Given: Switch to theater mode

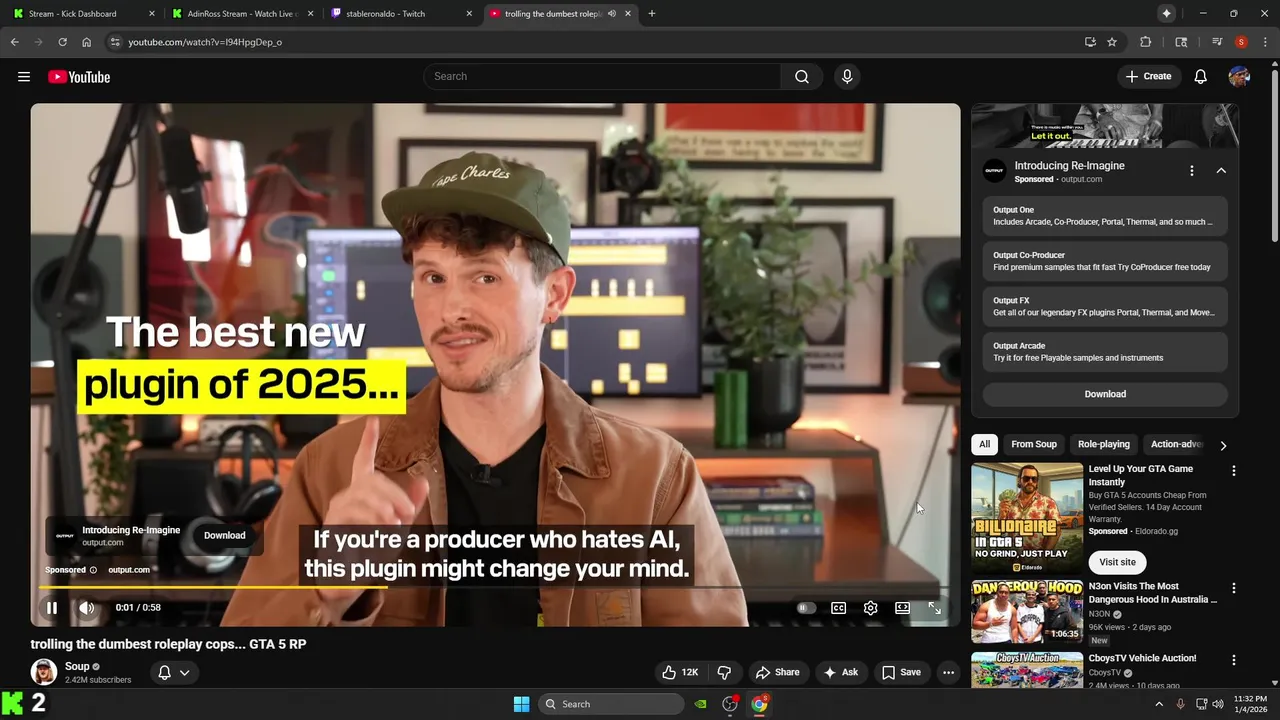Looking at the screenshot, I should [x=902, y=608].
